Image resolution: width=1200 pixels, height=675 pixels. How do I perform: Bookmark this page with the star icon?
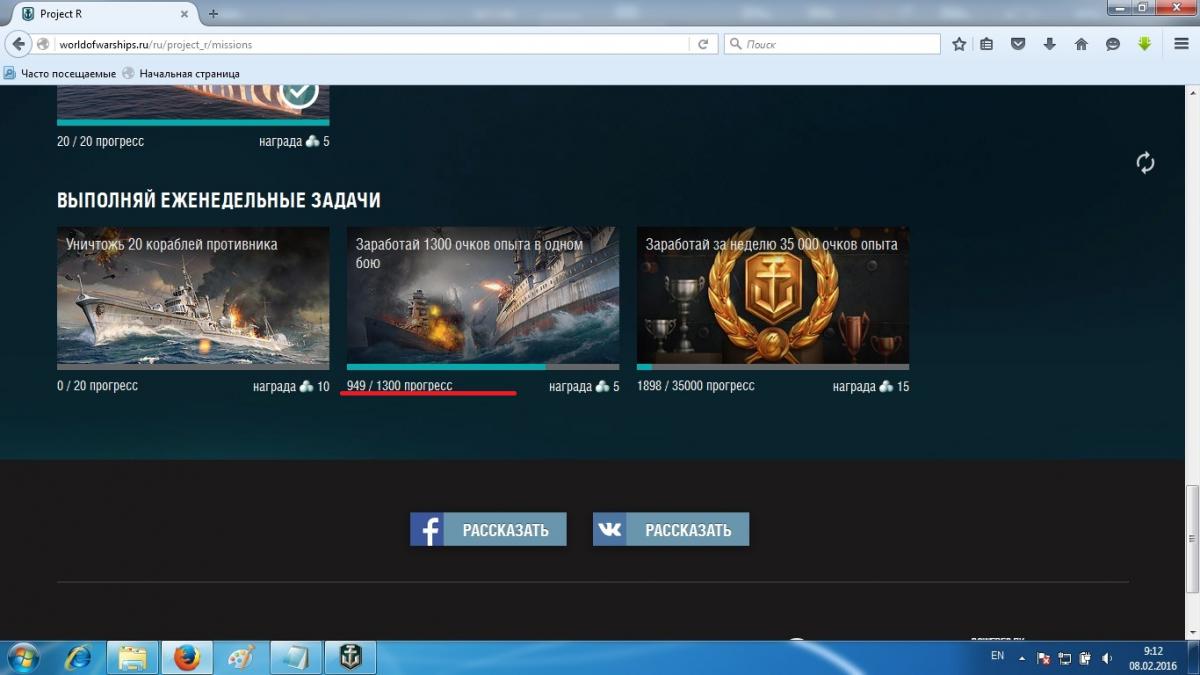959,44
